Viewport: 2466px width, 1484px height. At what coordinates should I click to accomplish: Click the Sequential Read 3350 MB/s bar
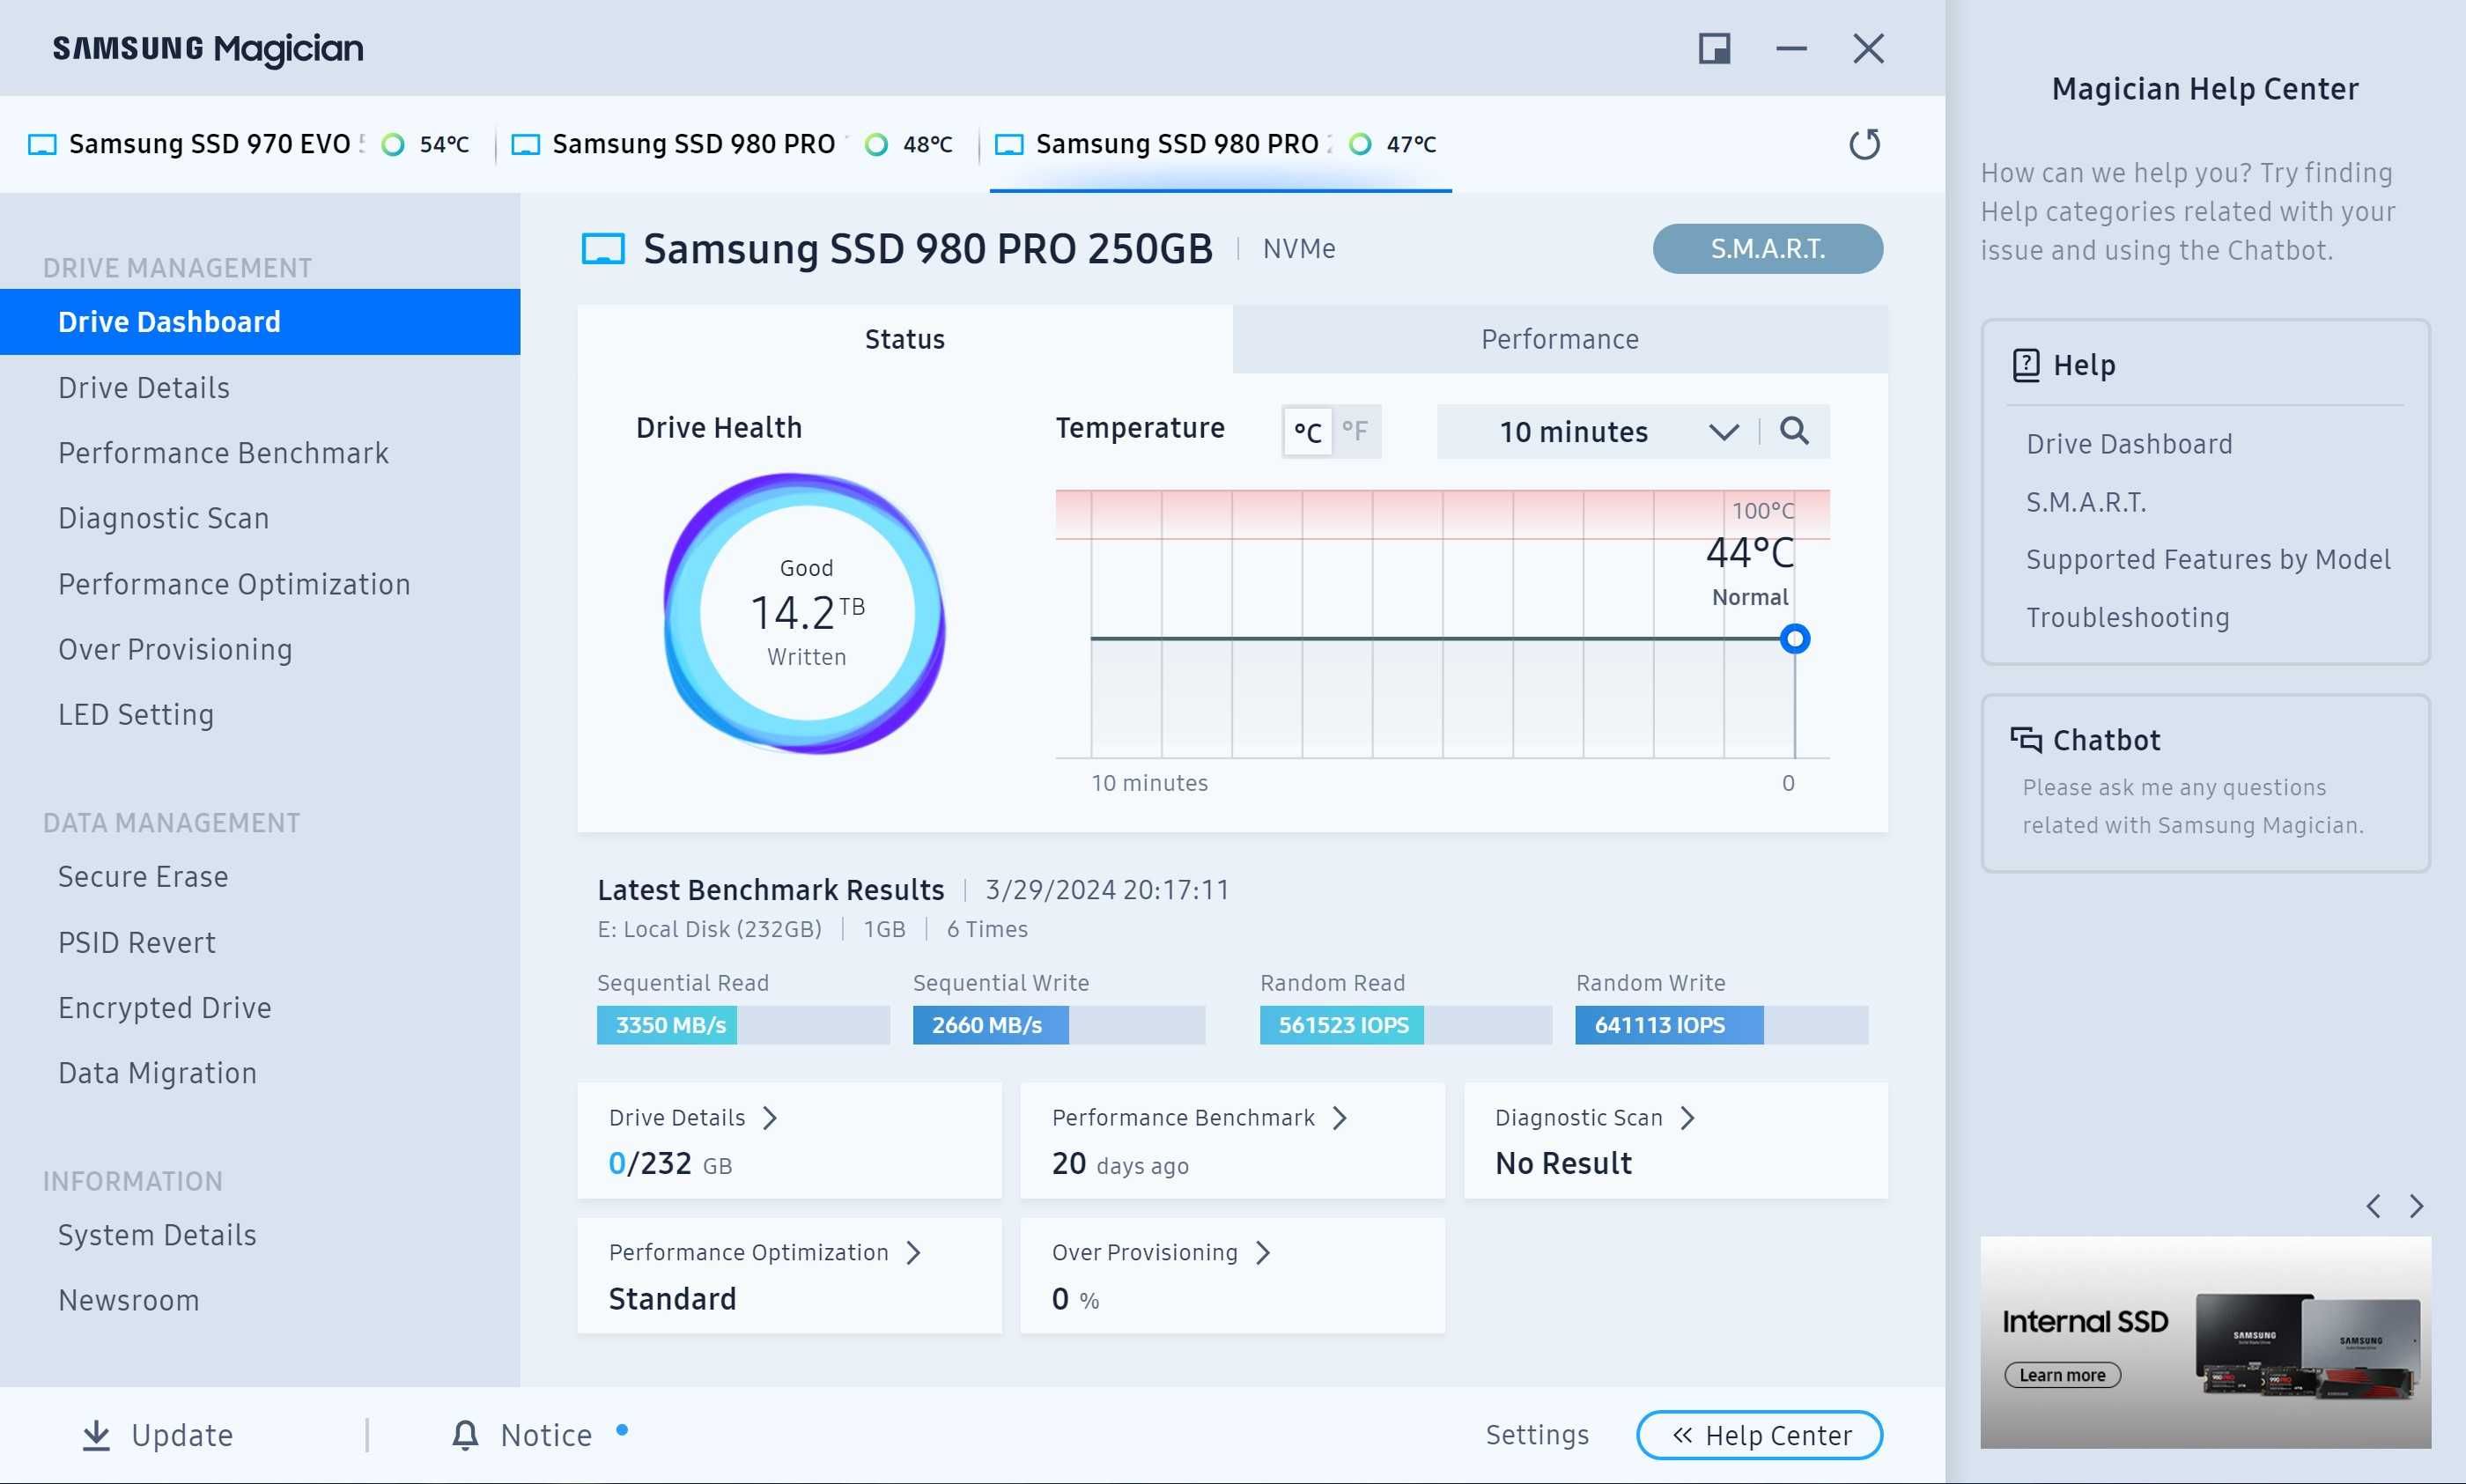743,1025
